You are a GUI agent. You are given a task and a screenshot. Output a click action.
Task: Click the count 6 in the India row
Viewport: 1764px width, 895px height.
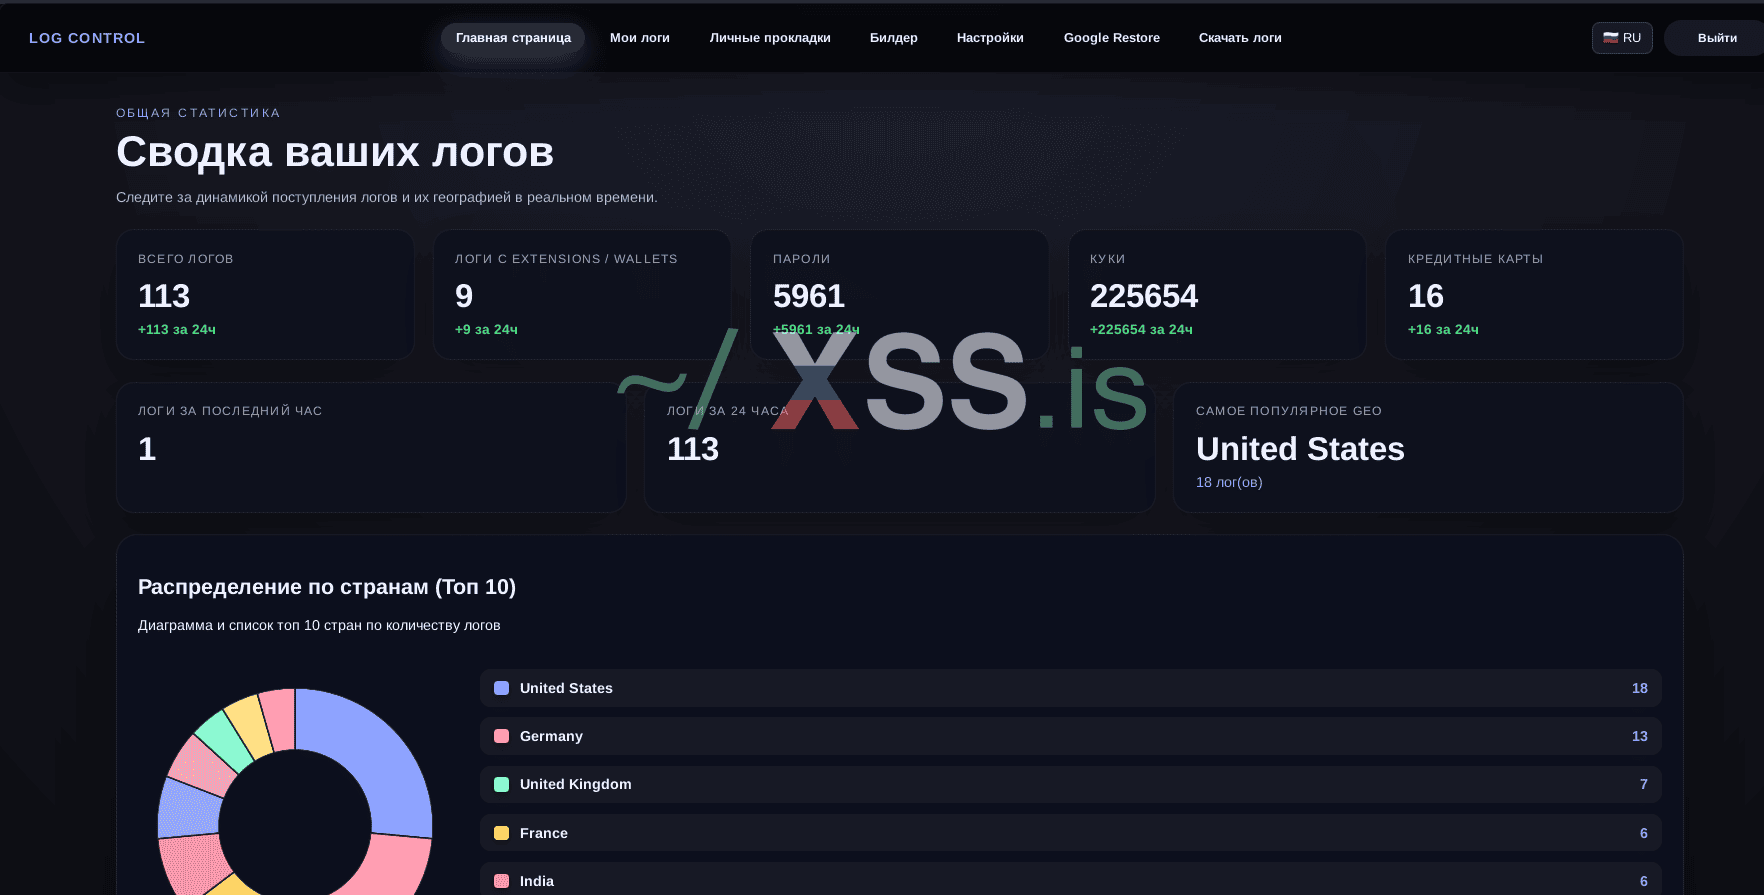(1644, 881)
